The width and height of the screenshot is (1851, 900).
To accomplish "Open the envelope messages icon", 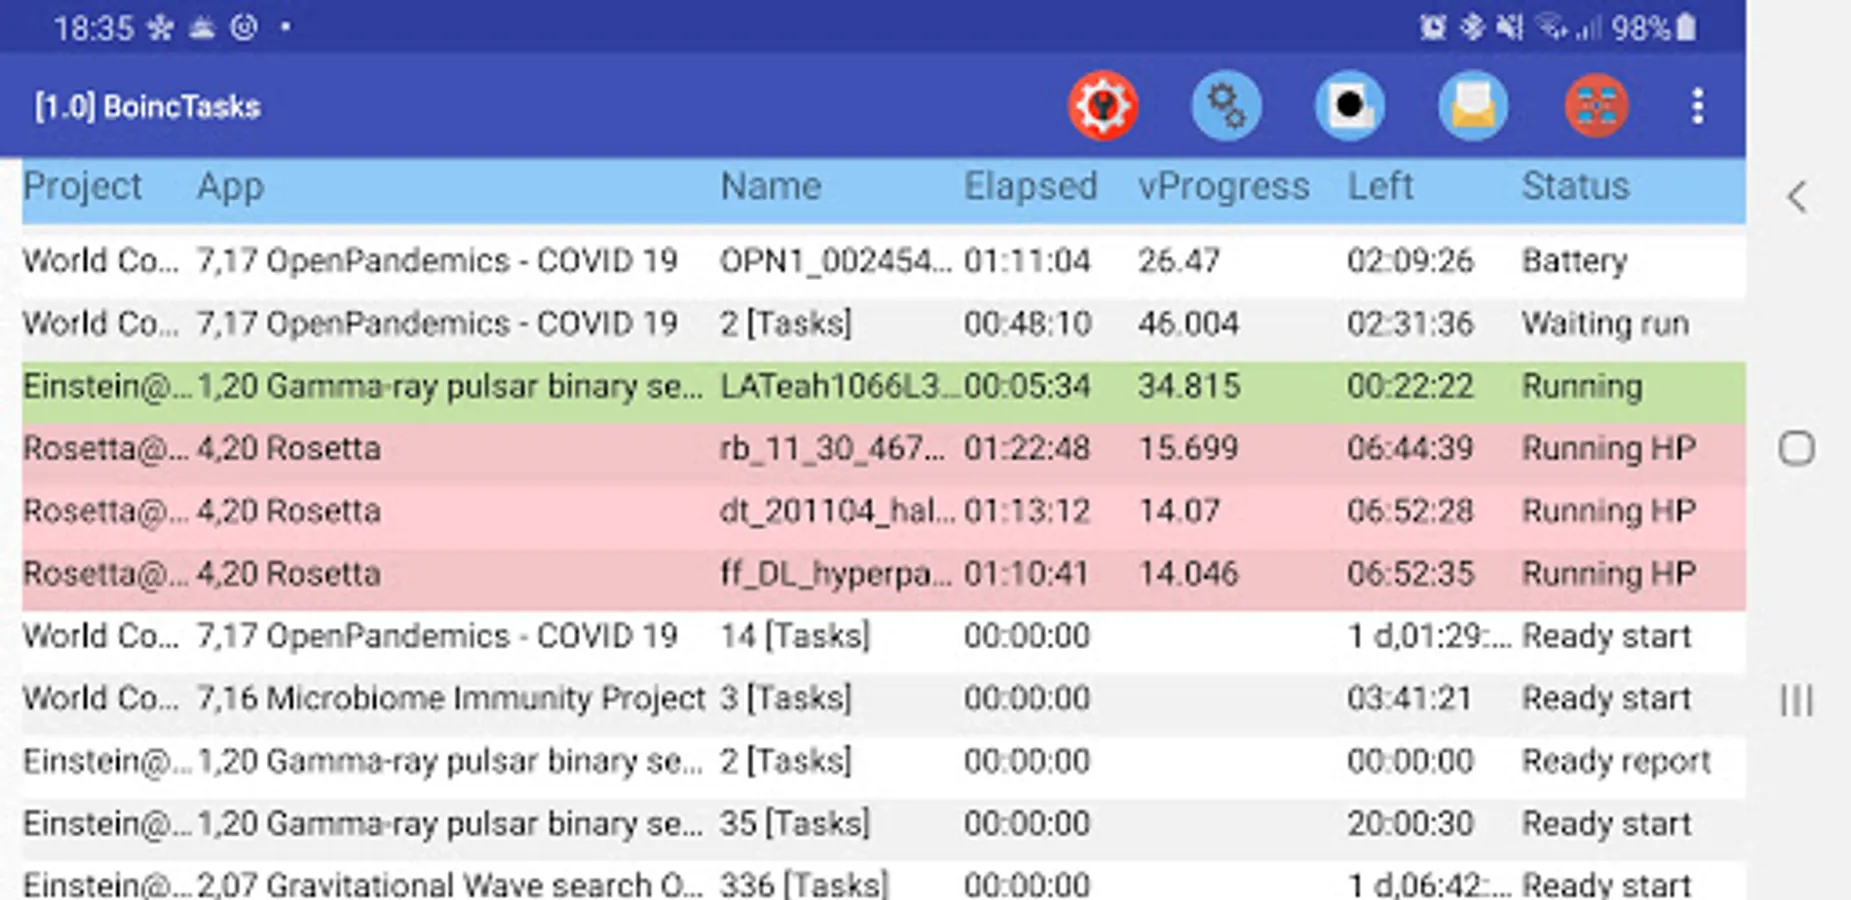I will point(1473,106).
